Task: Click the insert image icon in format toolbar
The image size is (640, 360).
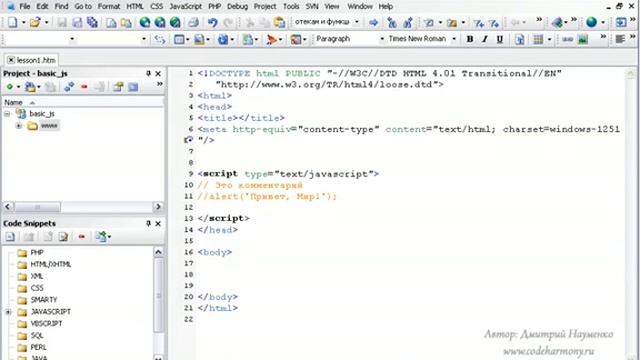Action: (583, 39)
